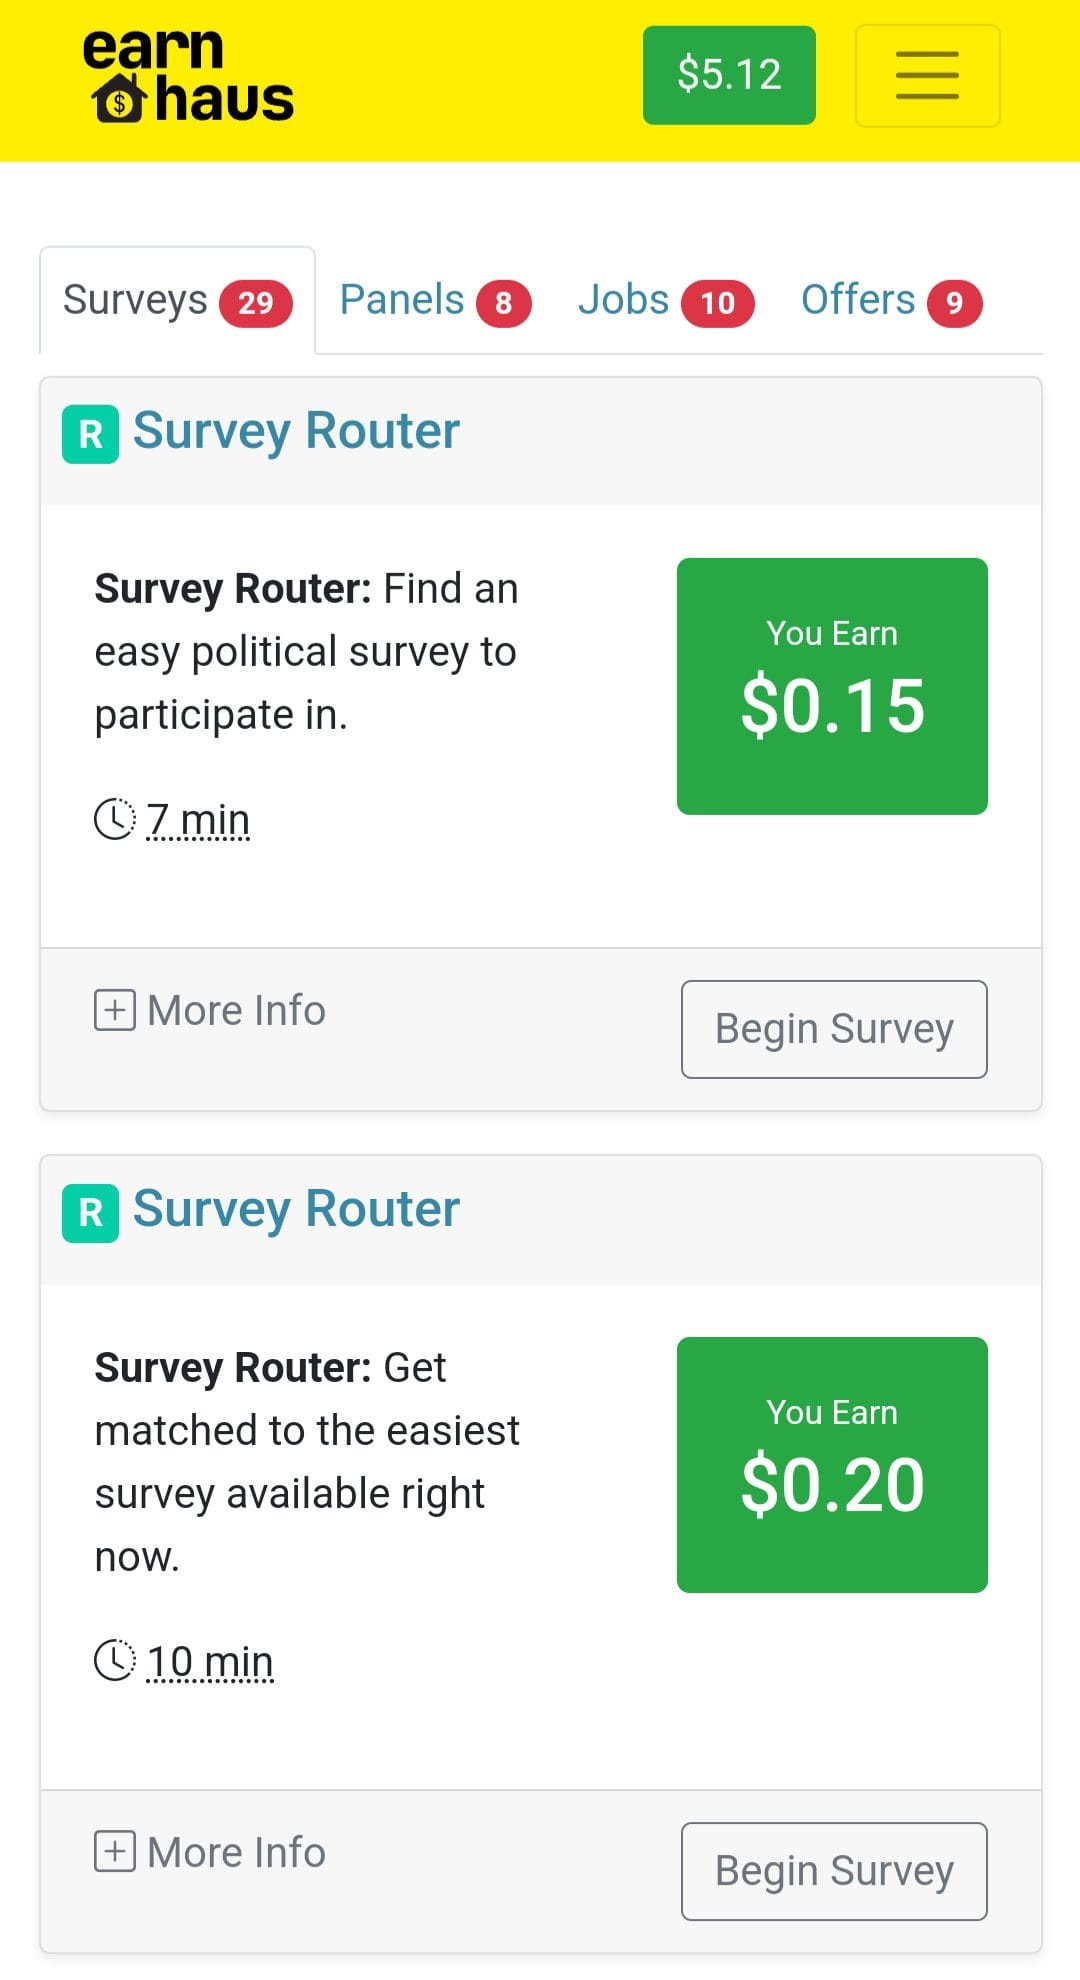Open the first Survey Router title link
Image resolution: width=1080 pixels, height=1980 pixels.
coord(296,431)
